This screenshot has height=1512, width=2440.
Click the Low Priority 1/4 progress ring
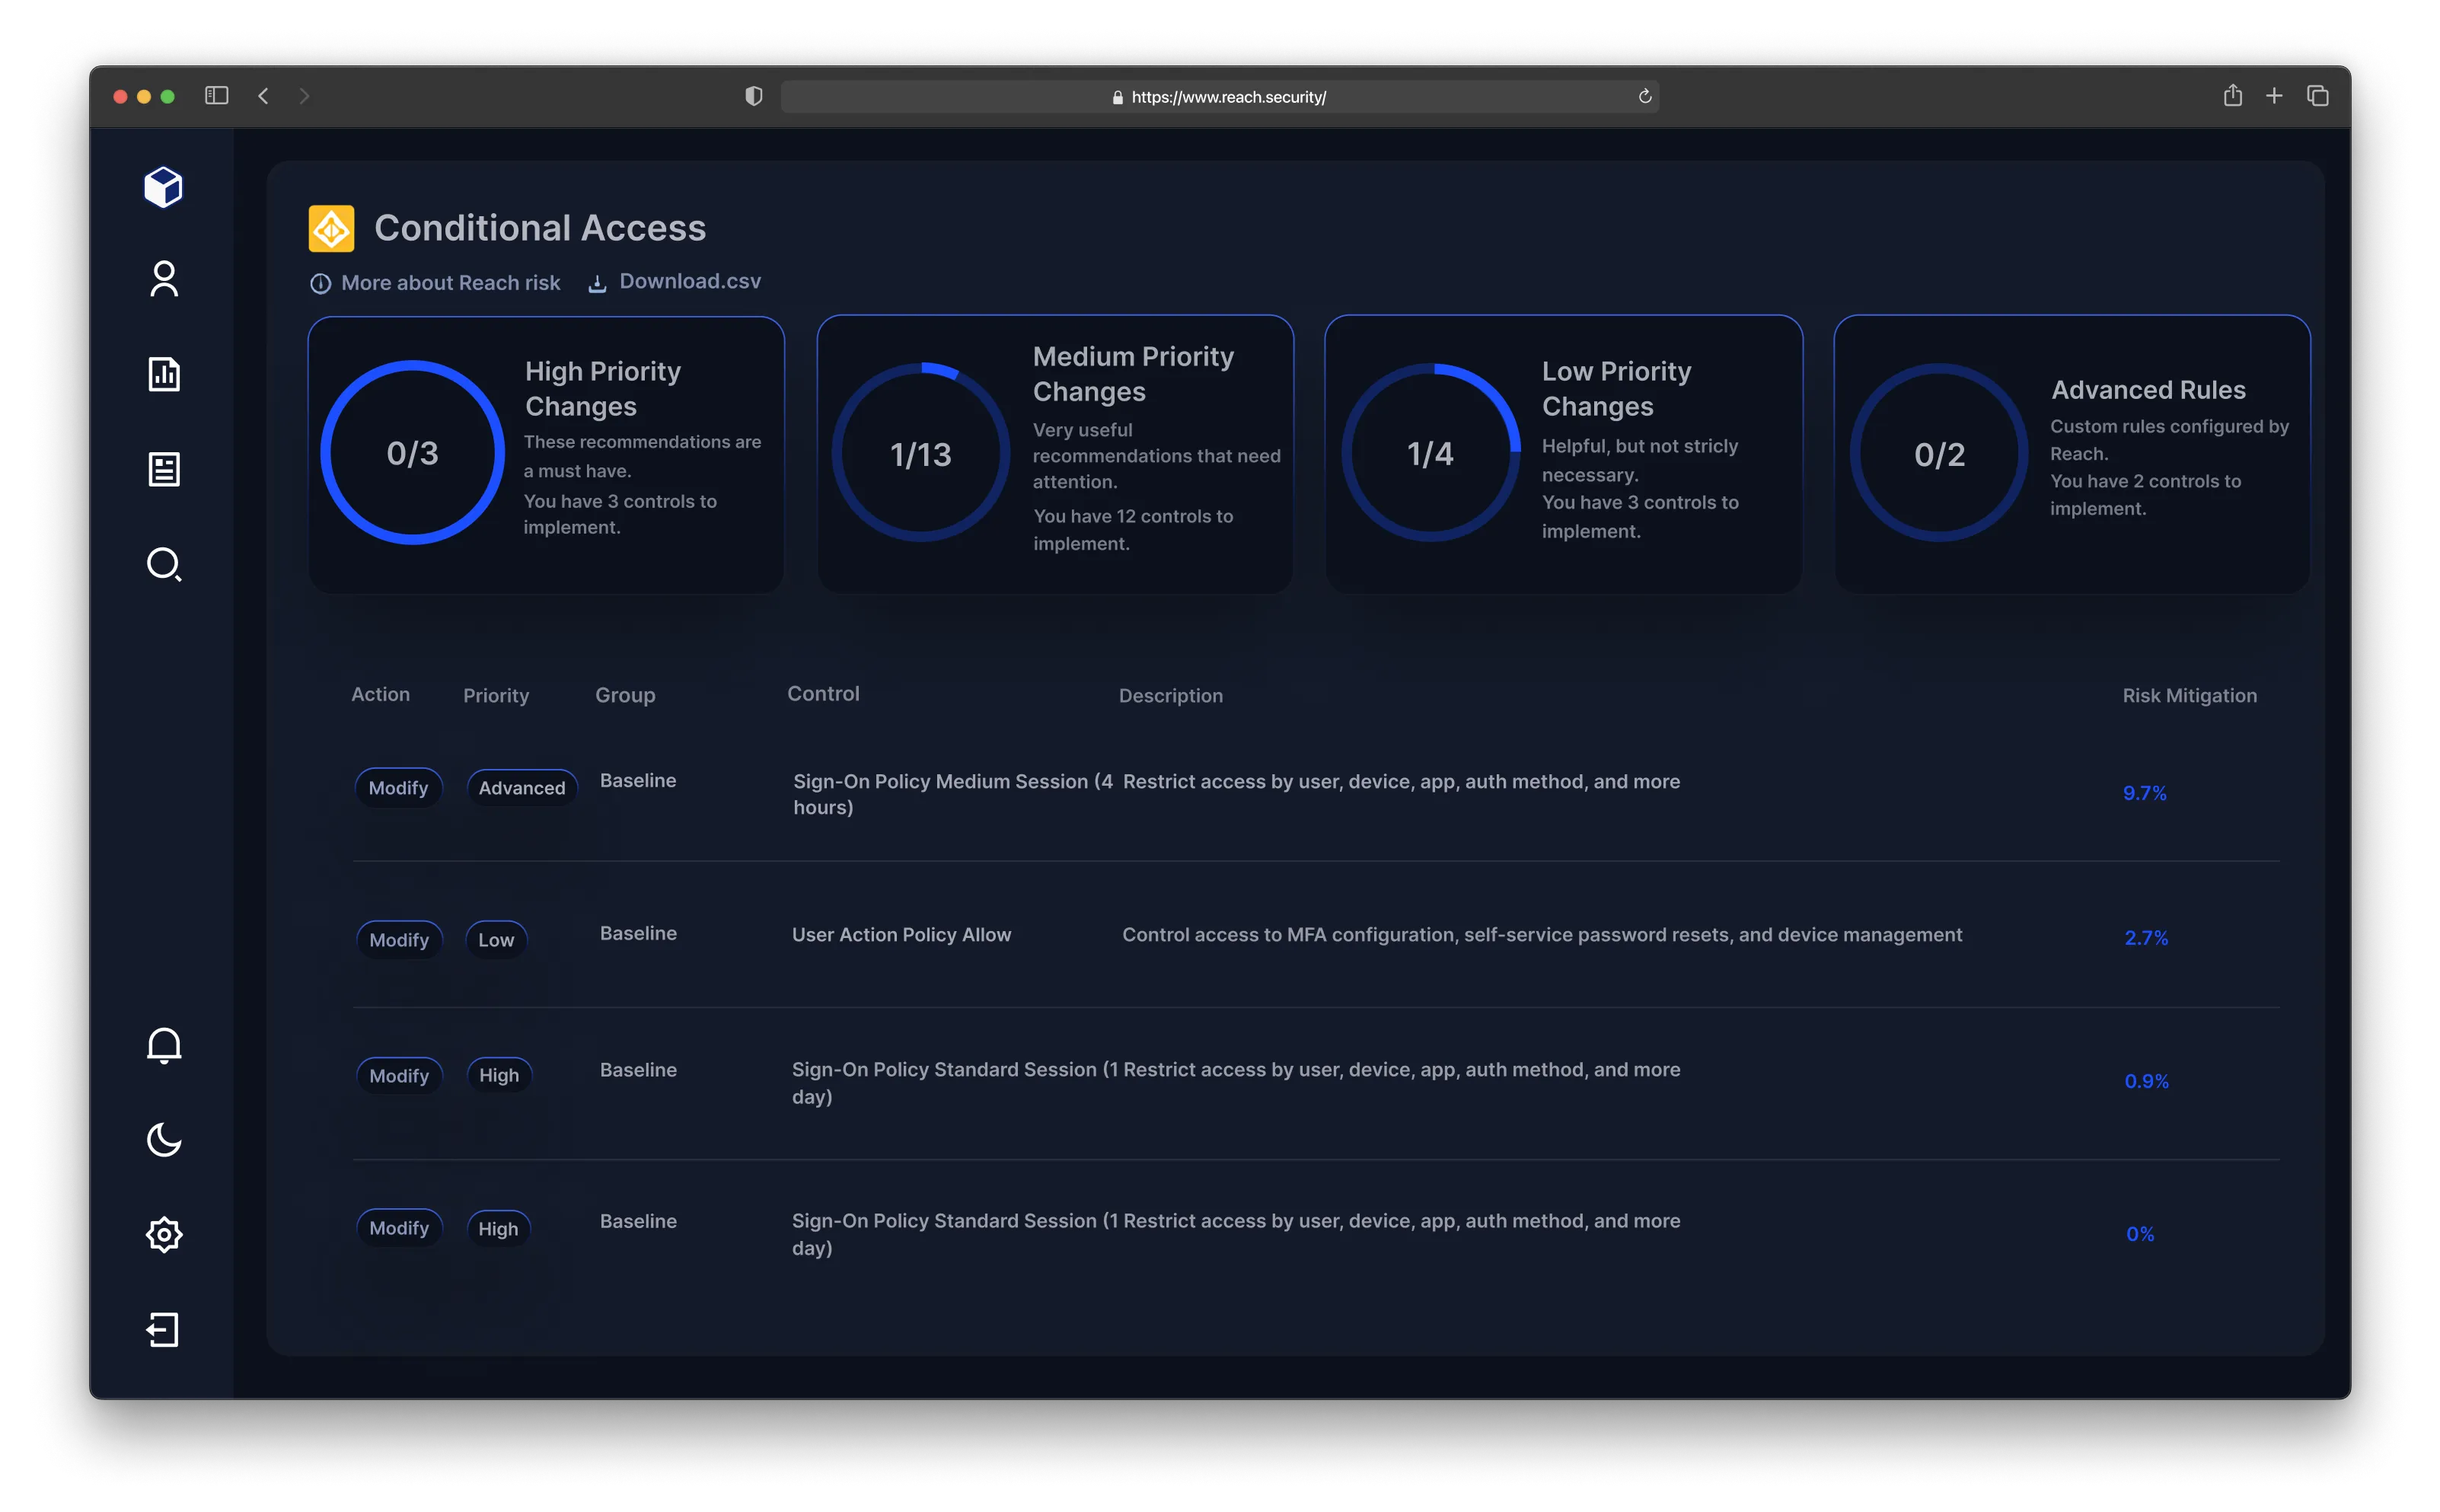click(1430, 453)
